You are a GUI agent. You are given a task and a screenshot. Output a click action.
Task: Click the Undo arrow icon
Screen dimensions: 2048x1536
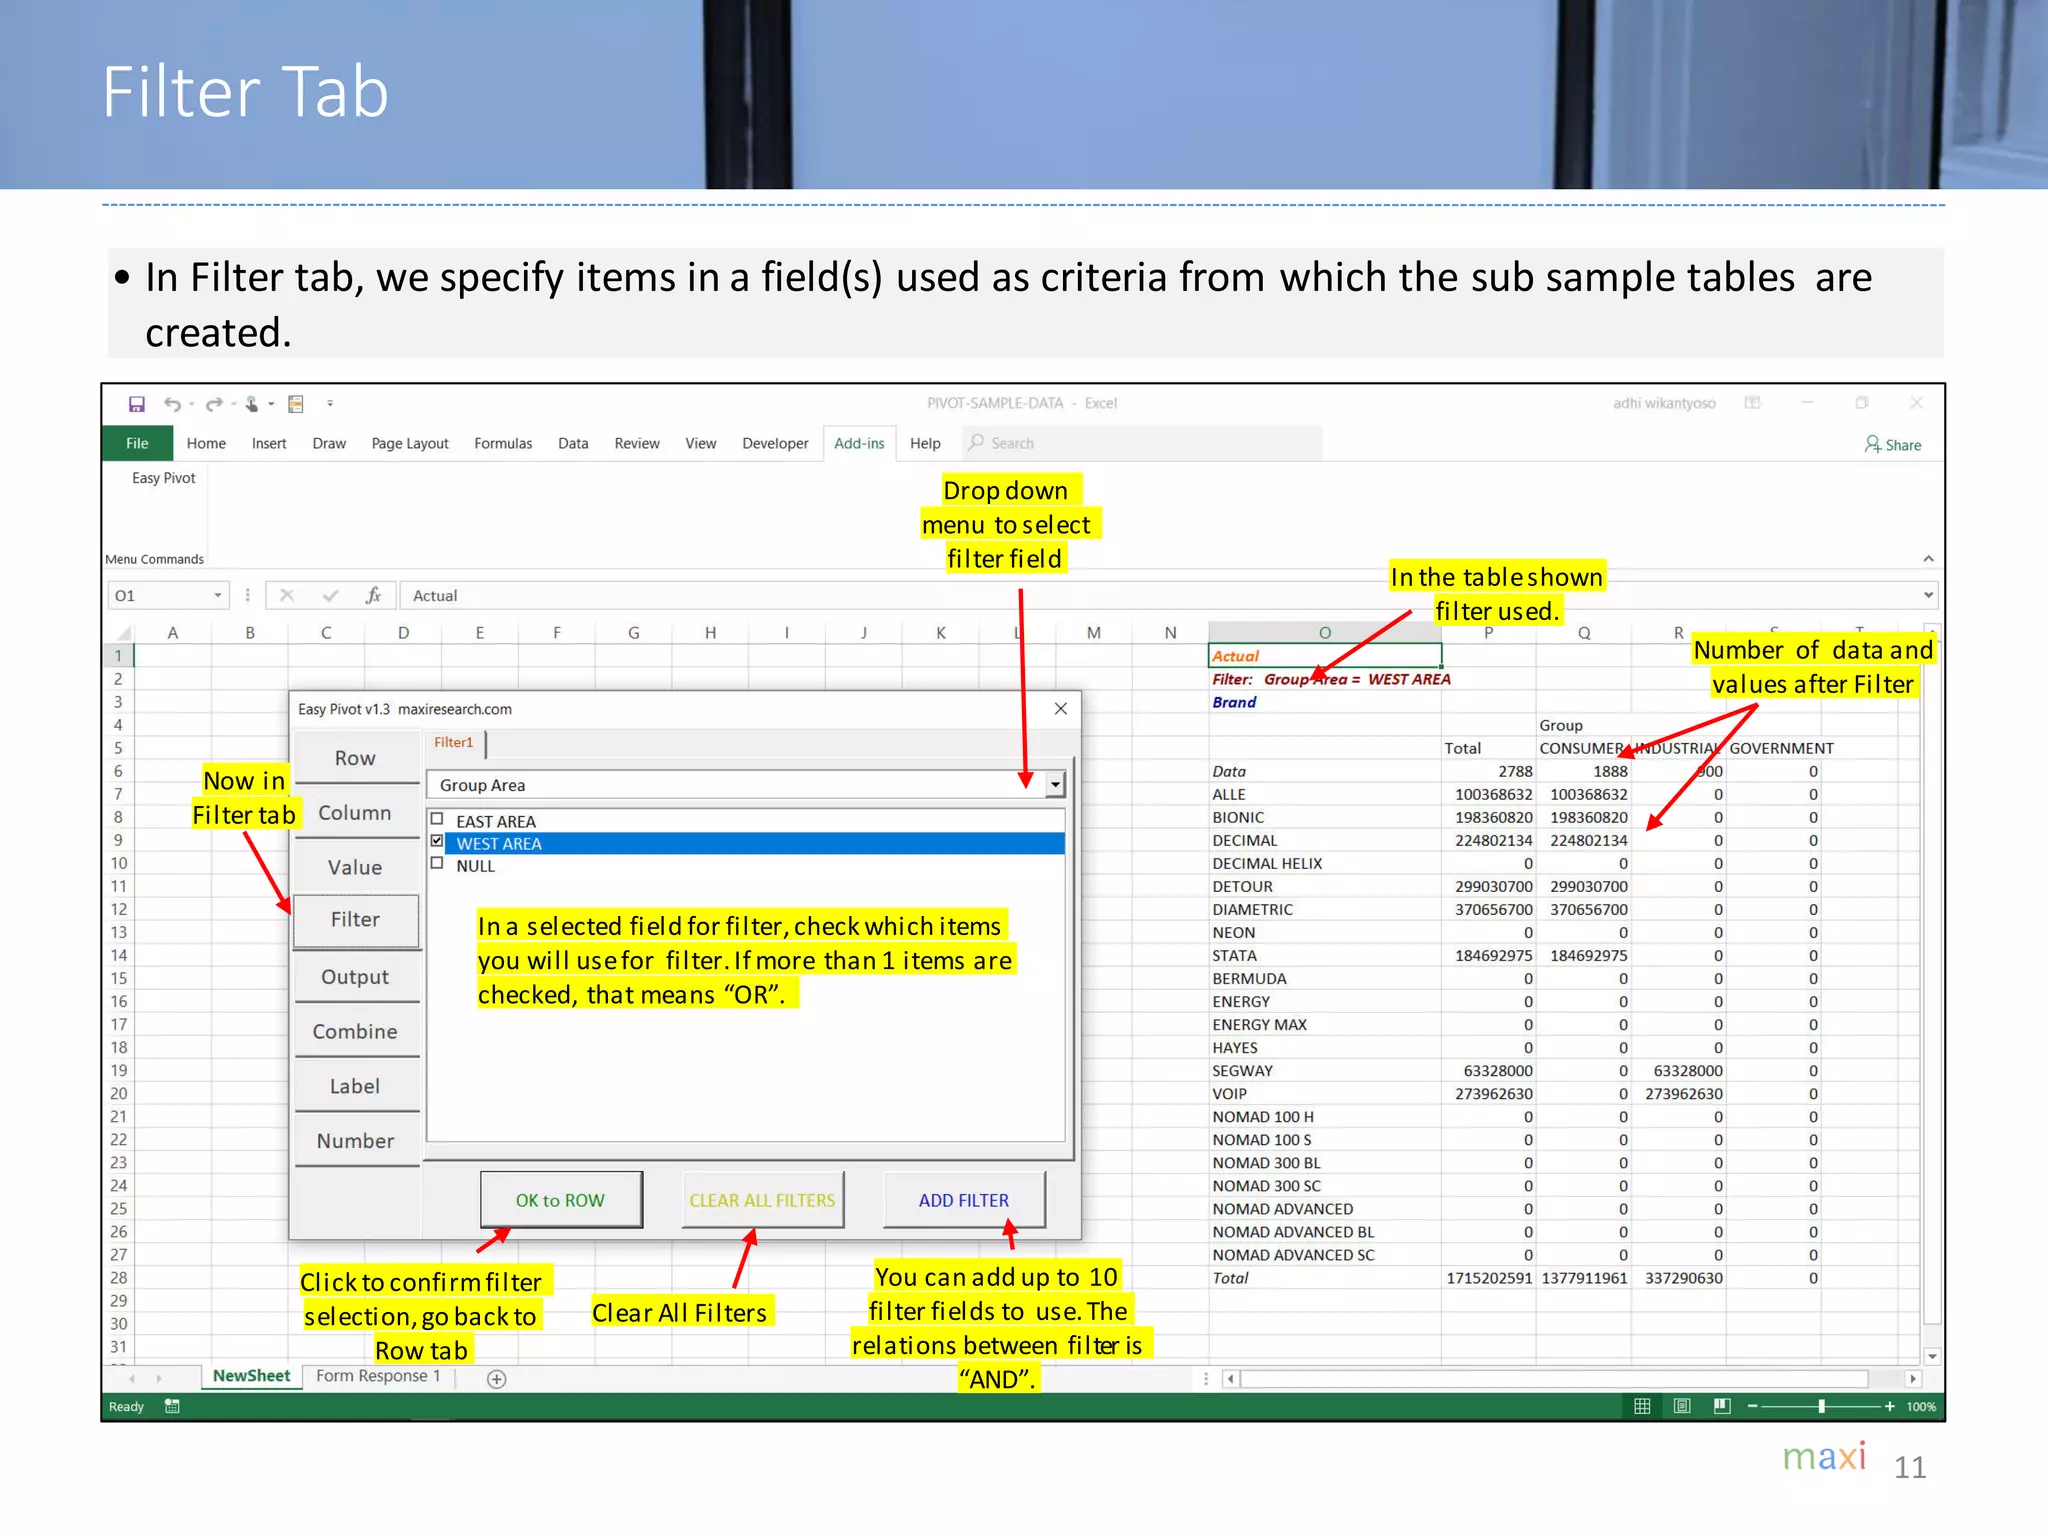tap(173, 404)
